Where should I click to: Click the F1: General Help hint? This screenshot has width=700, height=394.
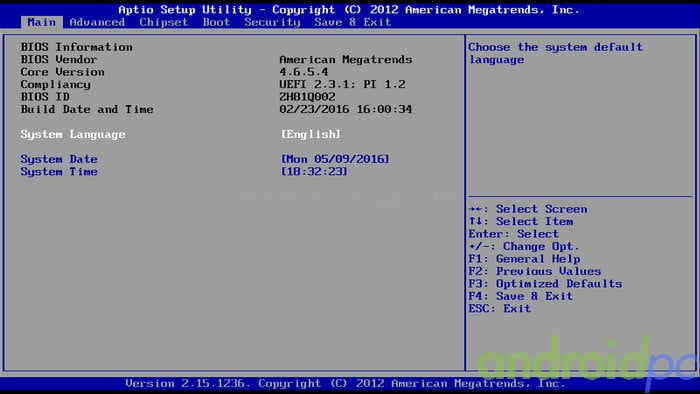(x=524, y=259)
